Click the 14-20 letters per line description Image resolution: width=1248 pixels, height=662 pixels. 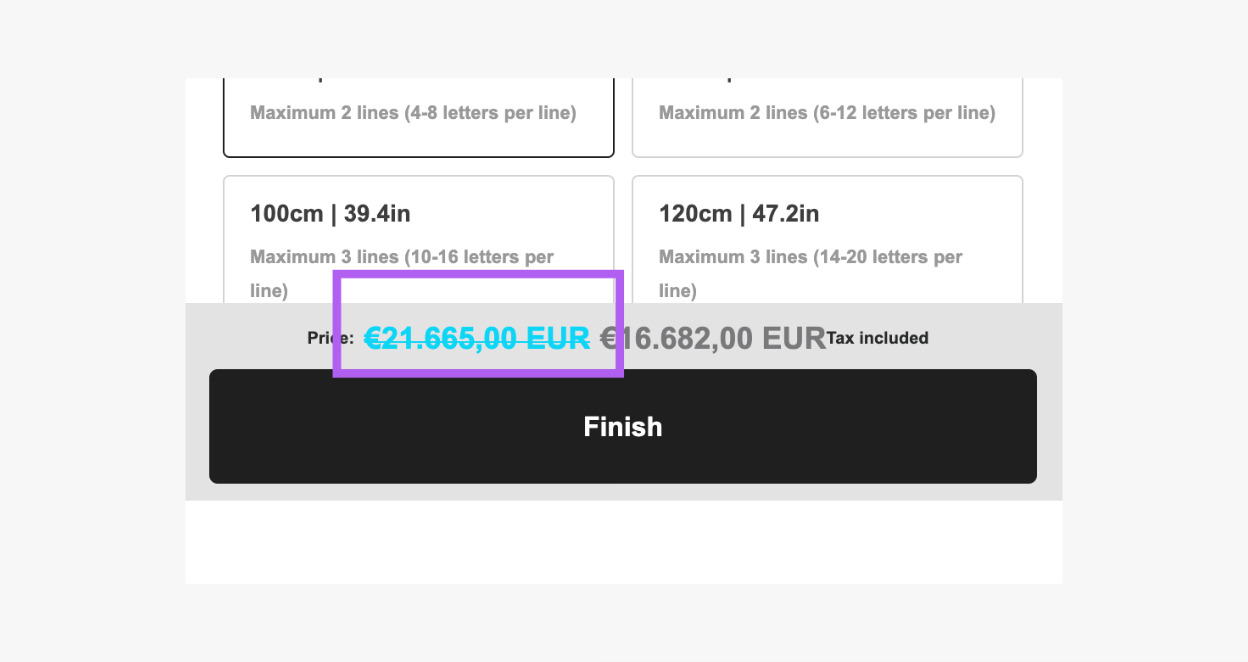point(810,258)
